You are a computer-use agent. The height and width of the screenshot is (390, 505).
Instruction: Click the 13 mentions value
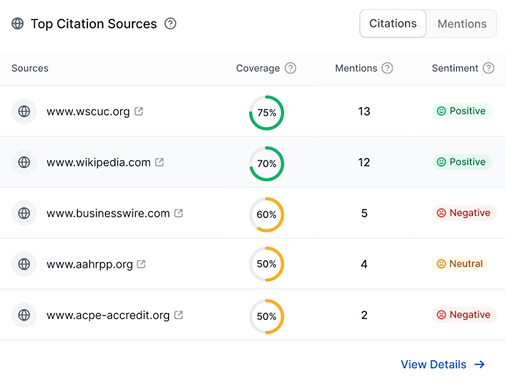tap(364, 111)
